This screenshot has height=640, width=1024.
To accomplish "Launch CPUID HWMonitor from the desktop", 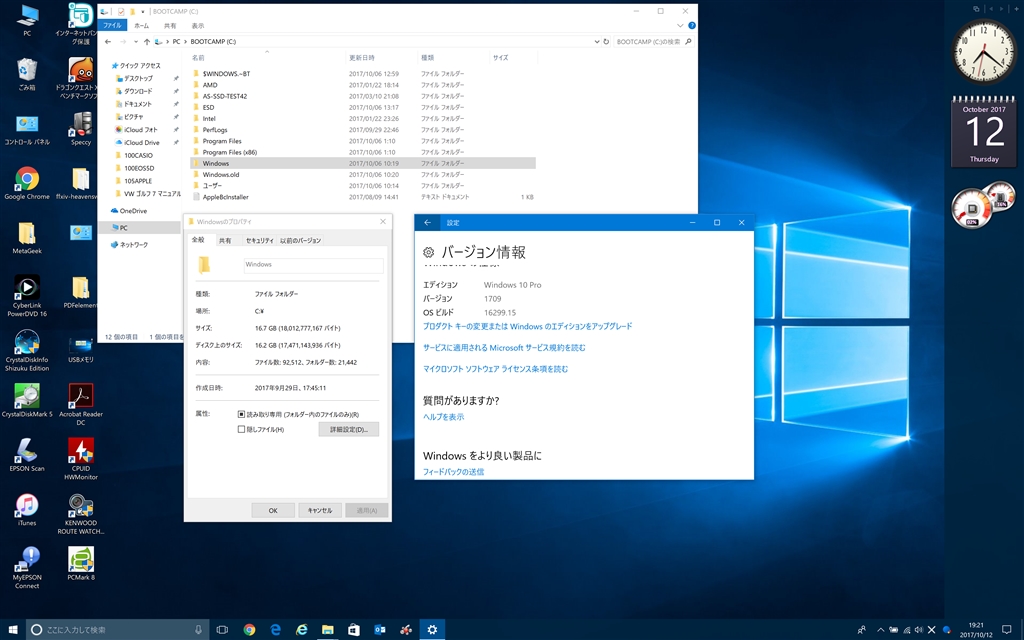I will 81,452.
